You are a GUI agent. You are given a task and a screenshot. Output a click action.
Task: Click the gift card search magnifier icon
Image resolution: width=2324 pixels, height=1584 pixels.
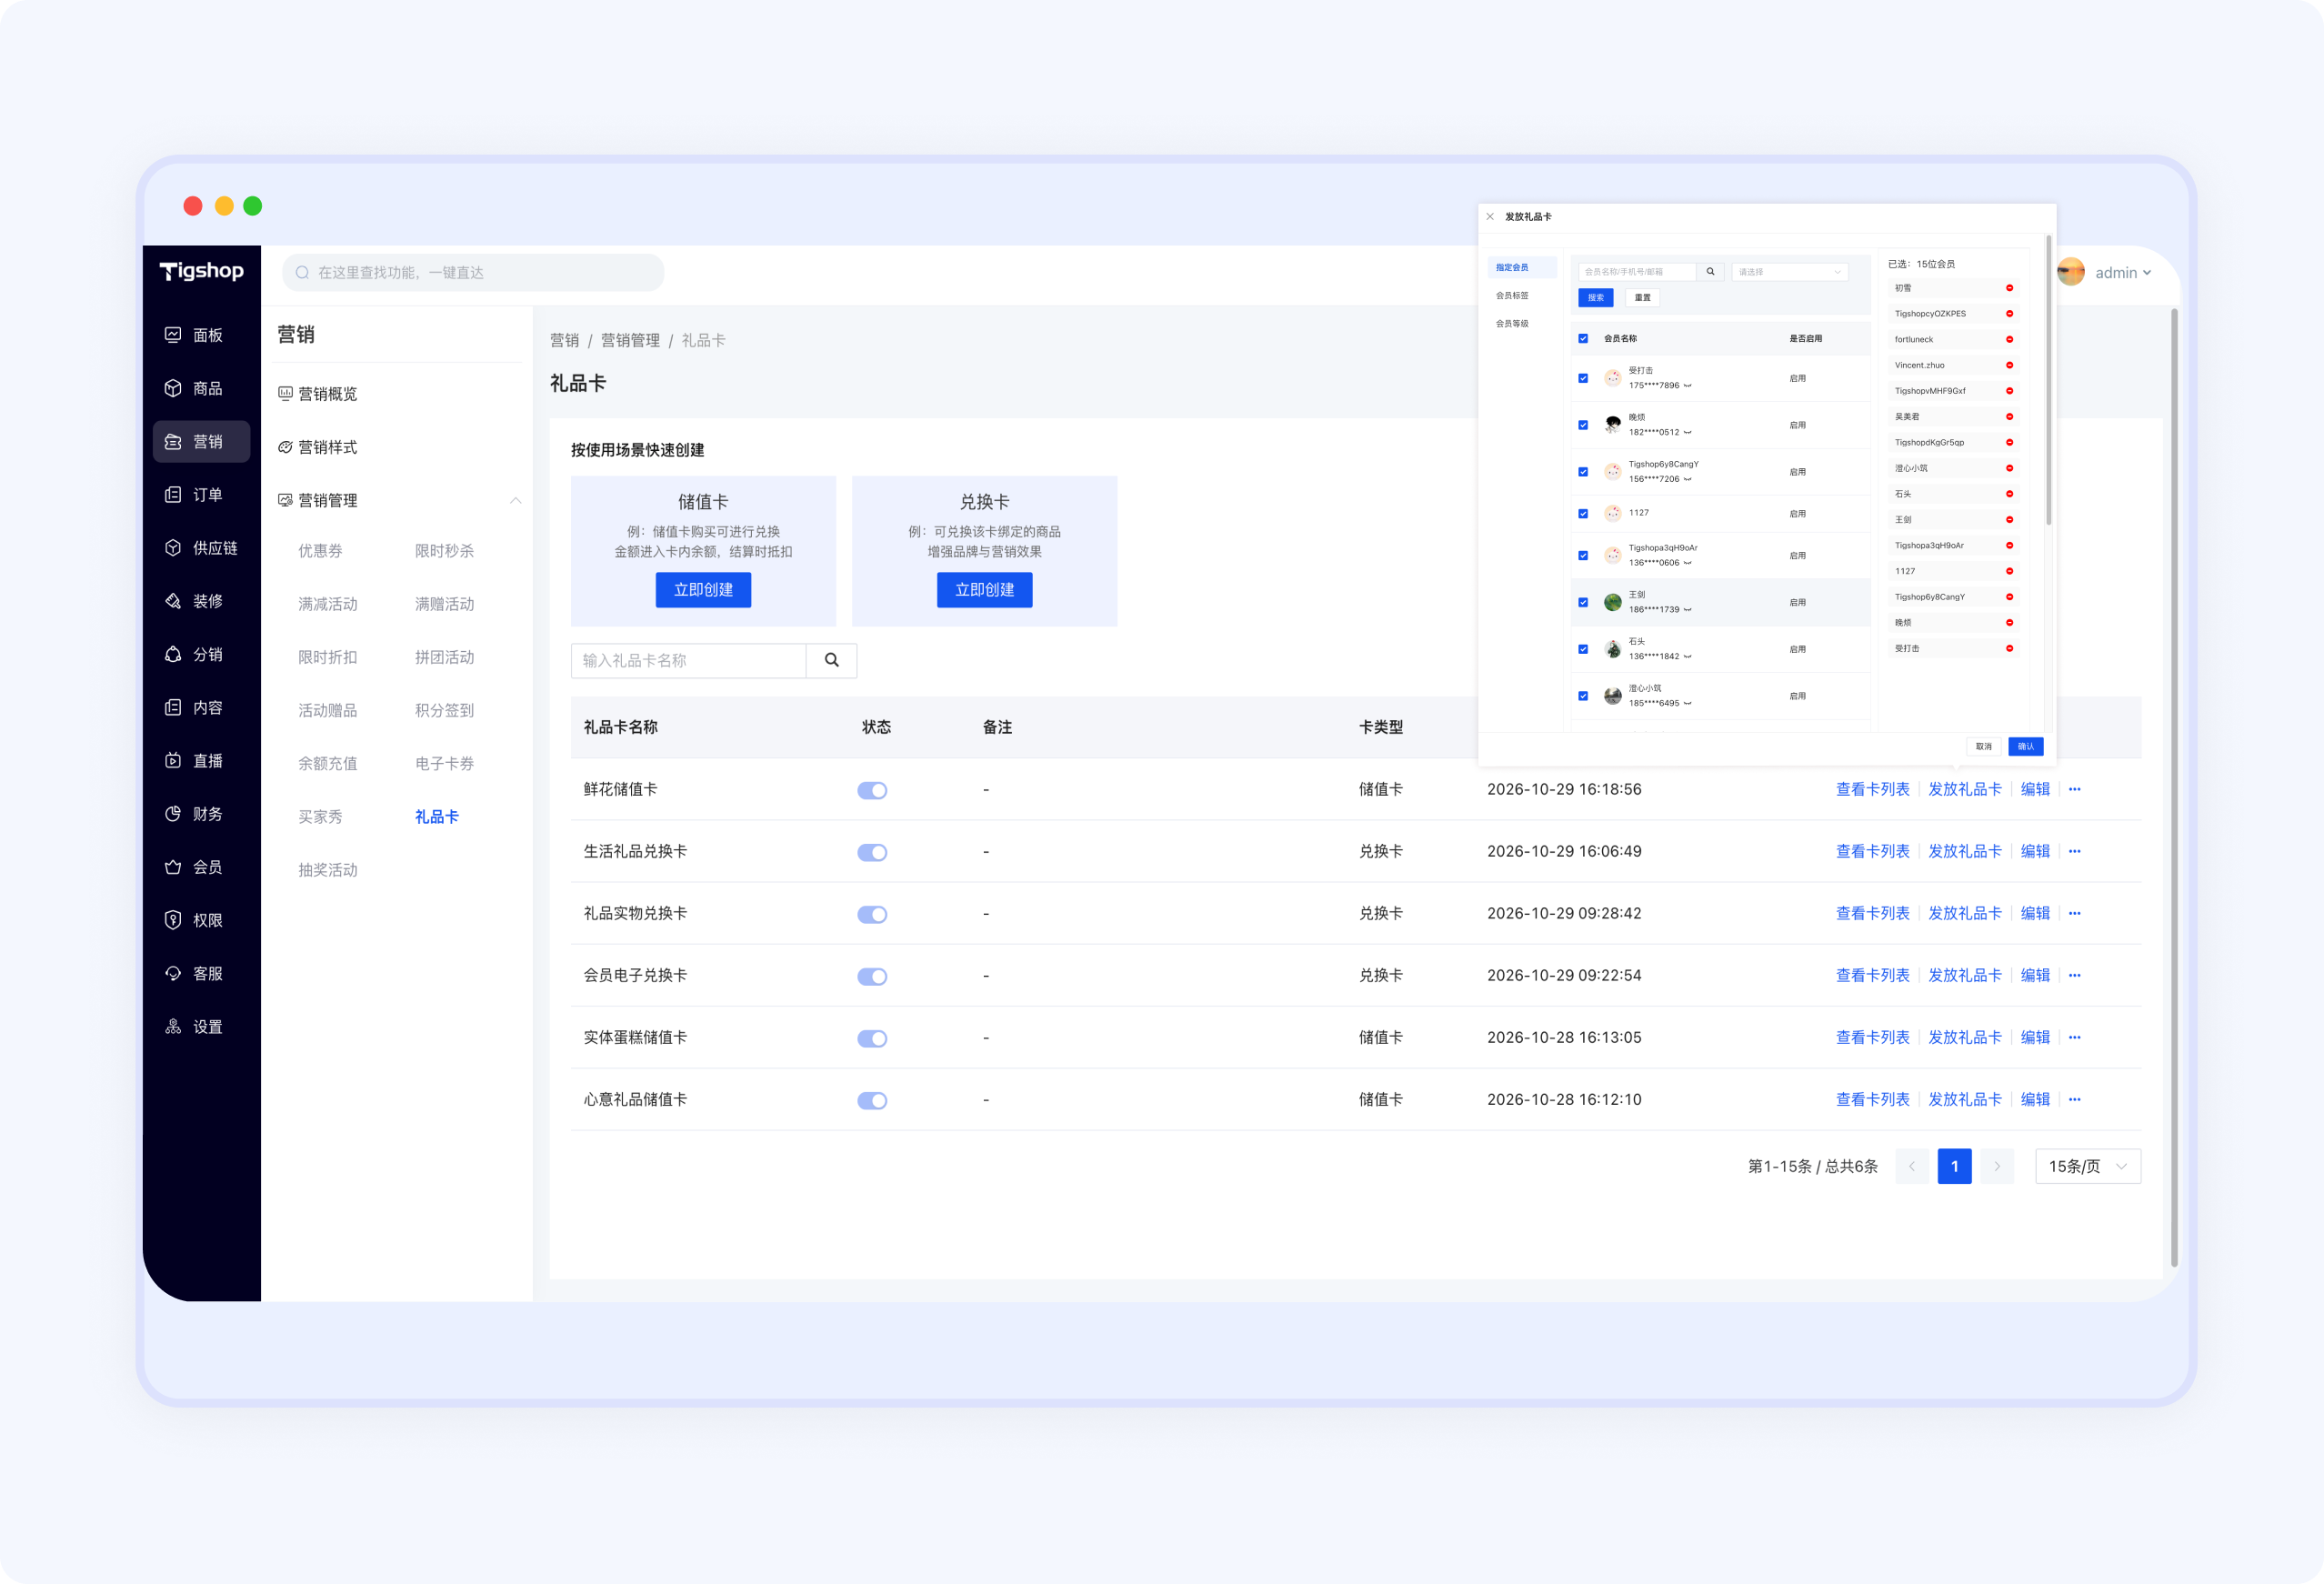[831, 660]
